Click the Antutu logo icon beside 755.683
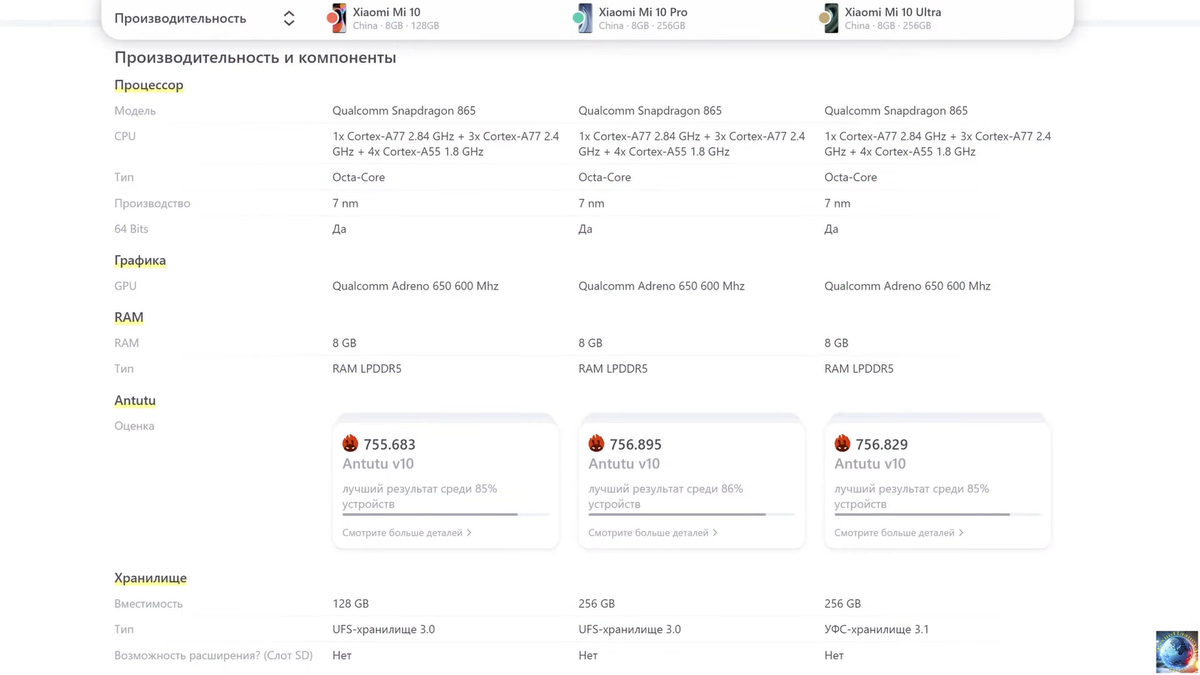Viewport: 1200px width, 675px height. 350,443
